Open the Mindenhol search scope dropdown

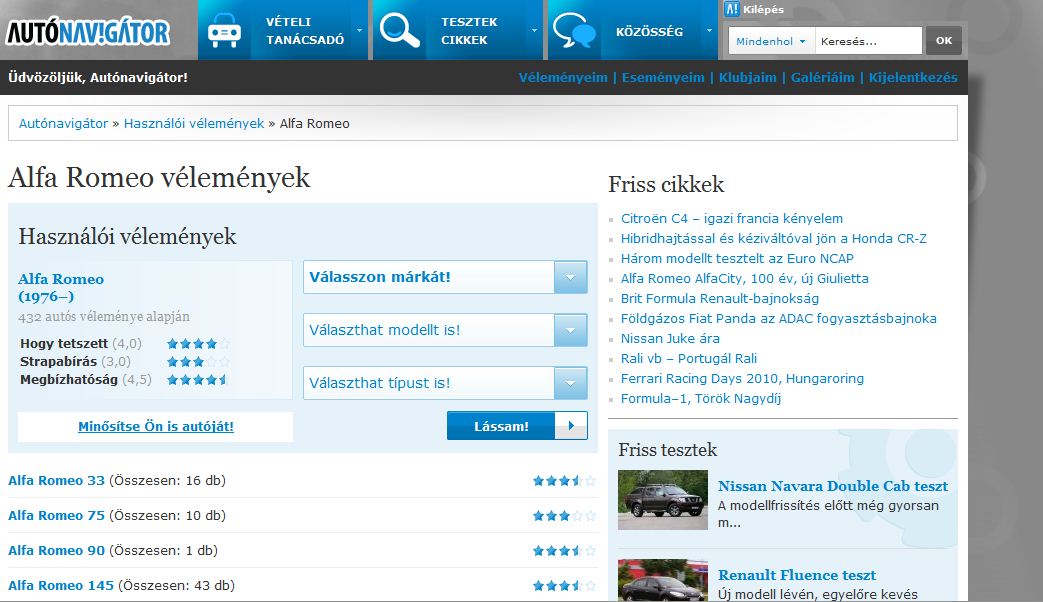(771, 41)
